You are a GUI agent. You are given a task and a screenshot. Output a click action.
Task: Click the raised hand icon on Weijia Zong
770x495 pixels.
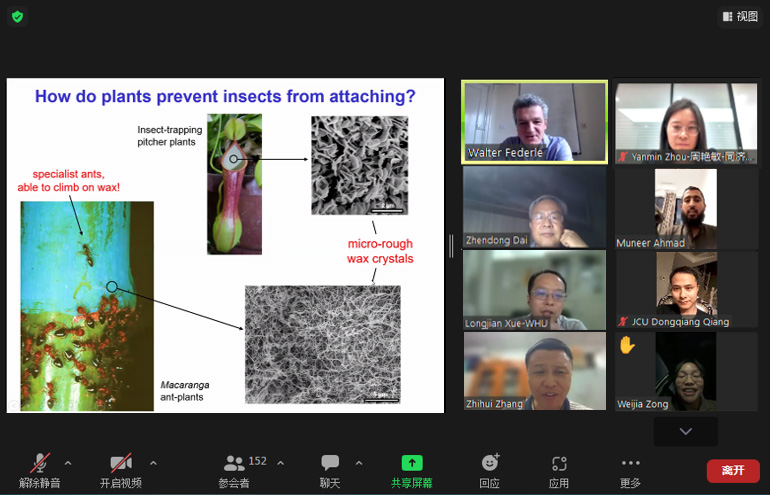click(627, 345)
